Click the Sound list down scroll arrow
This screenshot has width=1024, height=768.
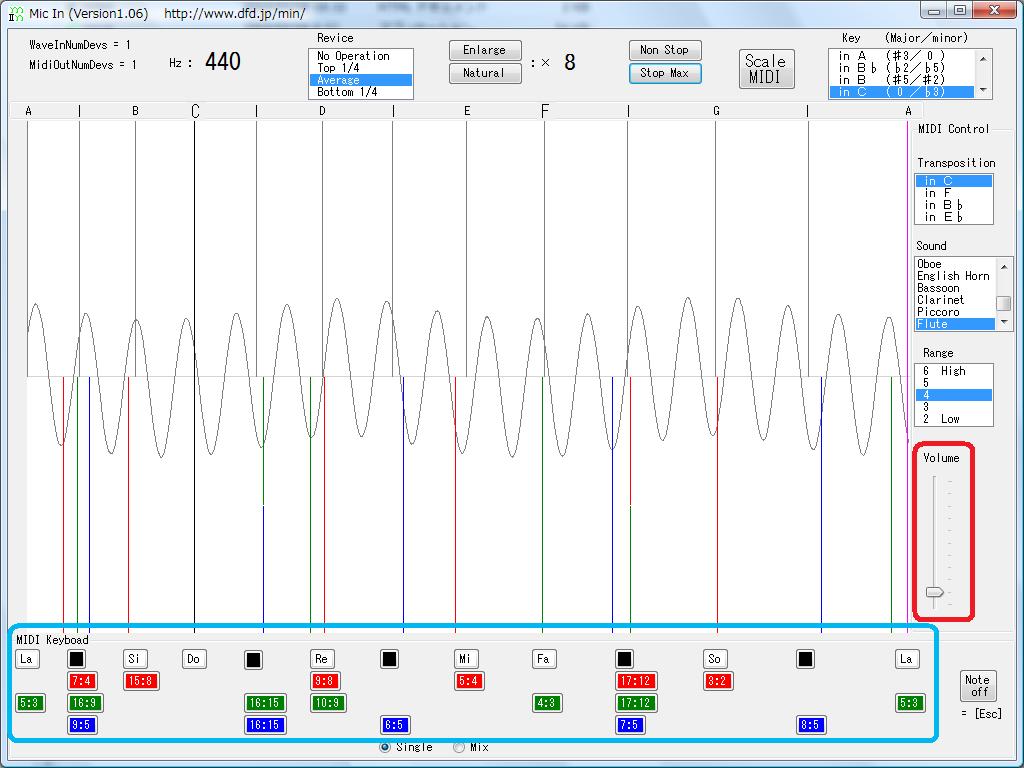[x=1004, y=323]
